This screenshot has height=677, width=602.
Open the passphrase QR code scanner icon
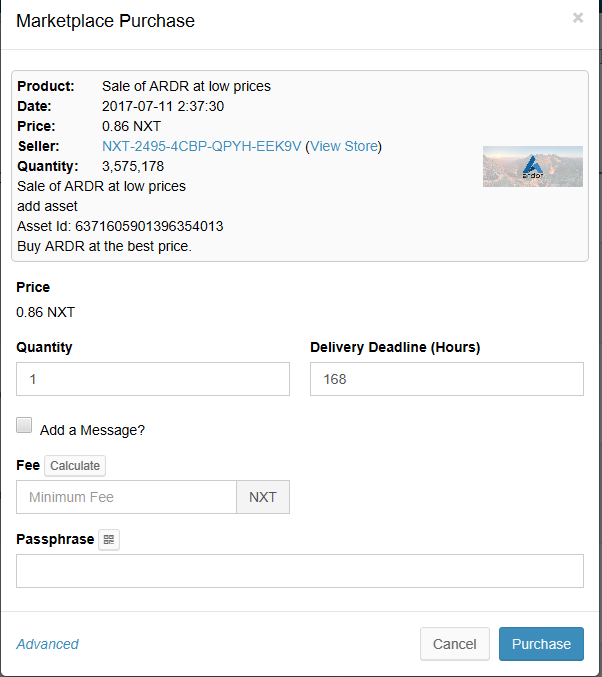point(109,539)
